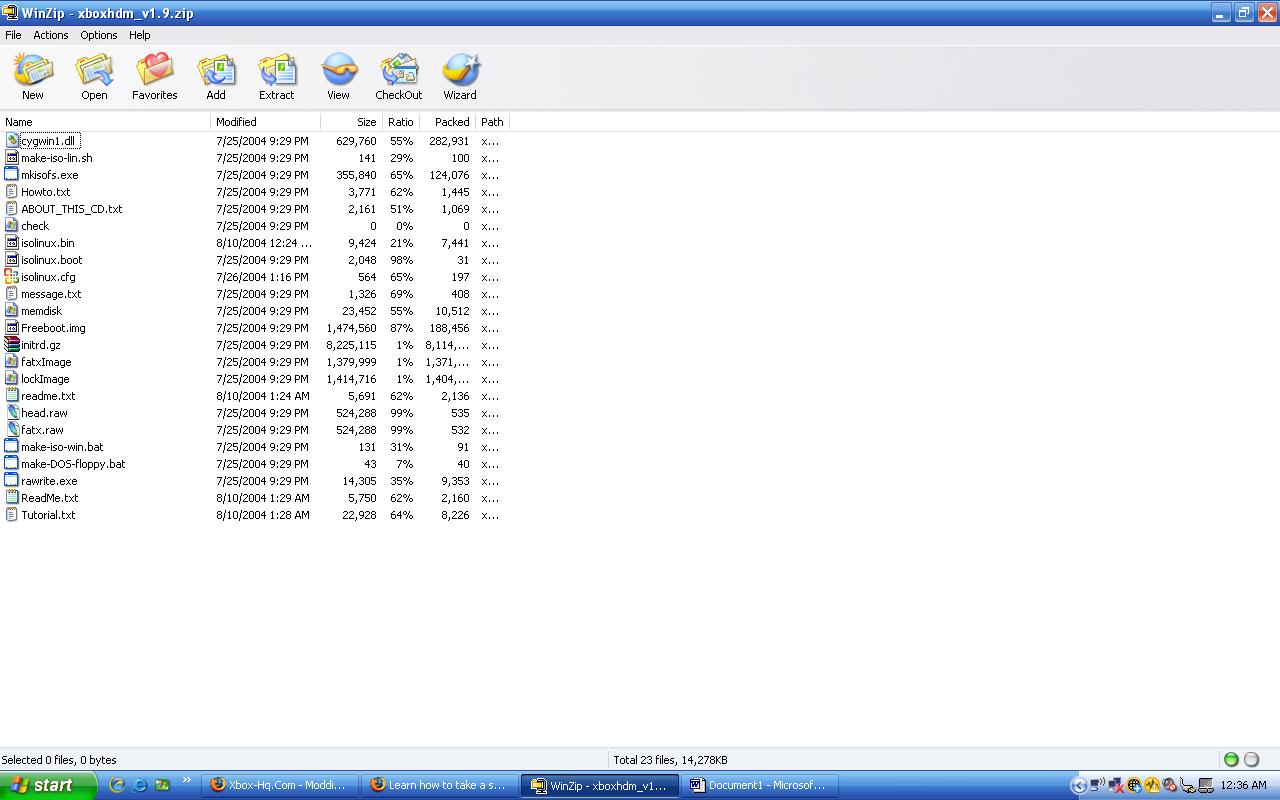This screenshot has height=800, width=1280.
Task: Open the Options menu
Action: point(99,35)
